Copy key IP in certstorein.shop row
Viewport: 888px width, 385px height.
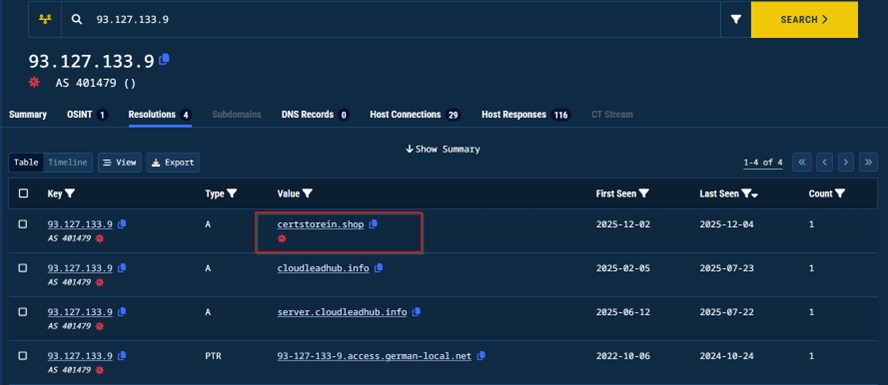point(122,224)
